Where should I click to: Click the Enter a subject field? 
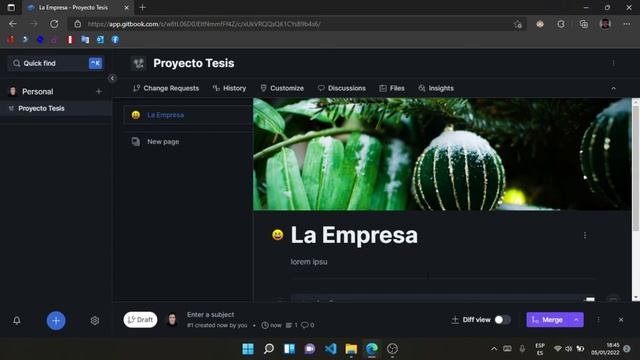click(x=211, y=314)
